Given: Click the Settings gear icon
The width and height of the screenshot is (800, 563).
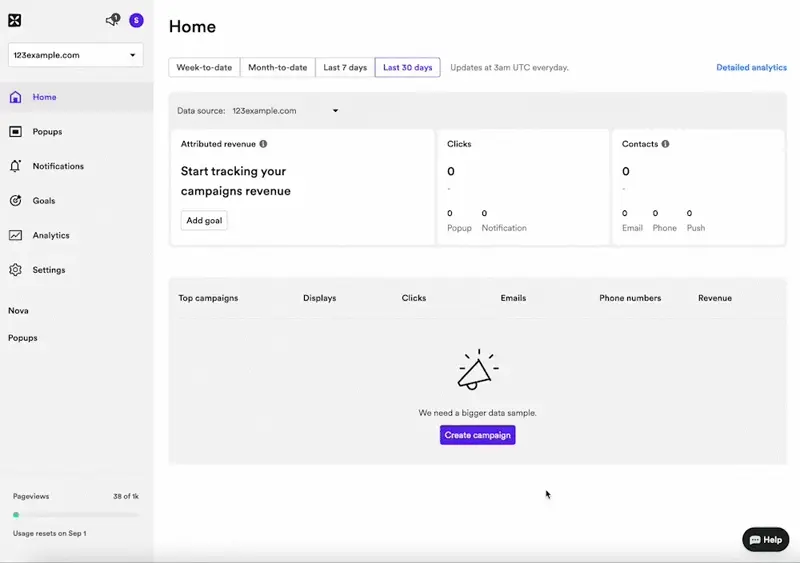Looking at the screenshot, I should [15, 270].
